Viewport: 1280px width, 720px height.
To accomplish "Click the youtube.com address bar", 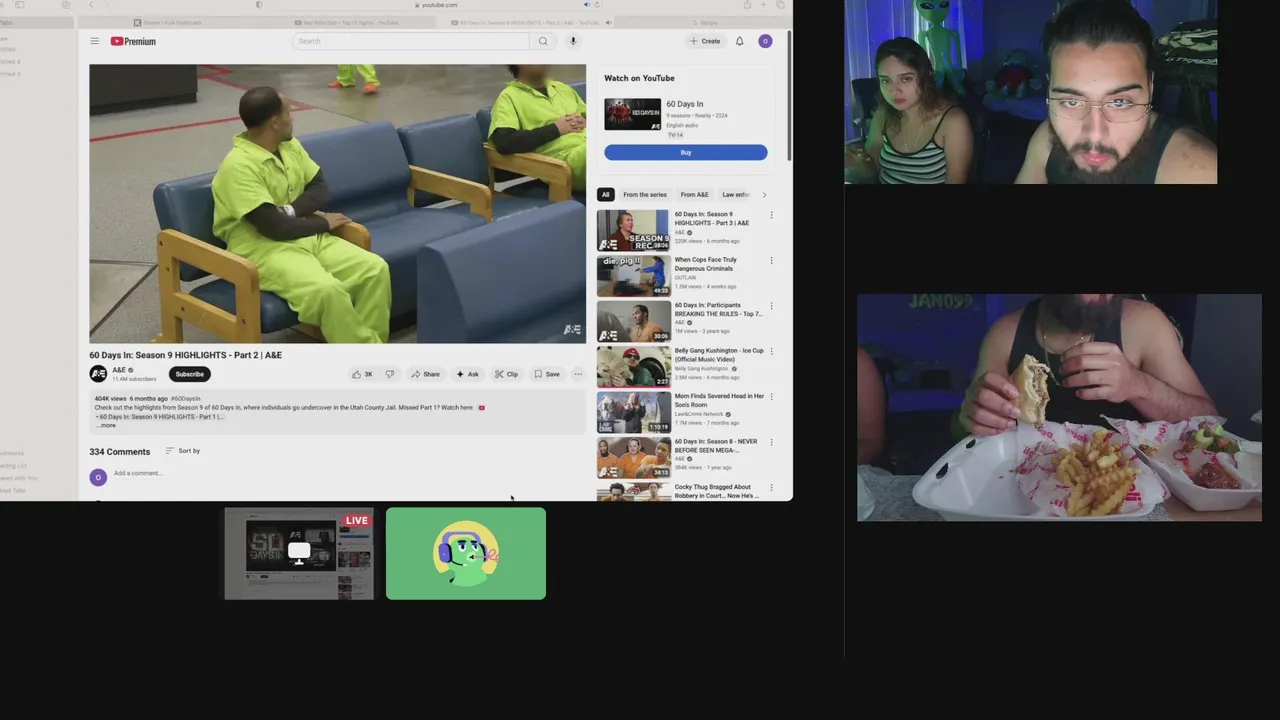I will 436,5.
